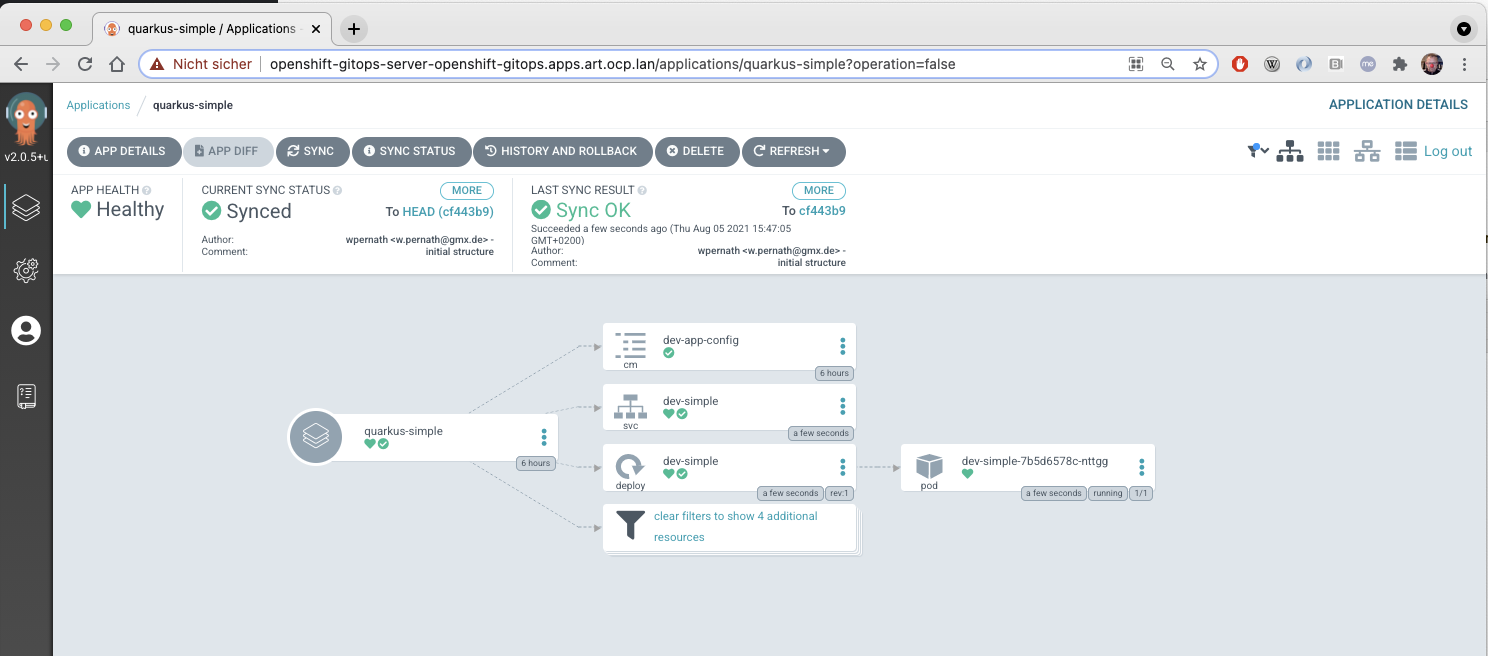
Task: Click the DELETE application button
Action: click(696, 151)
